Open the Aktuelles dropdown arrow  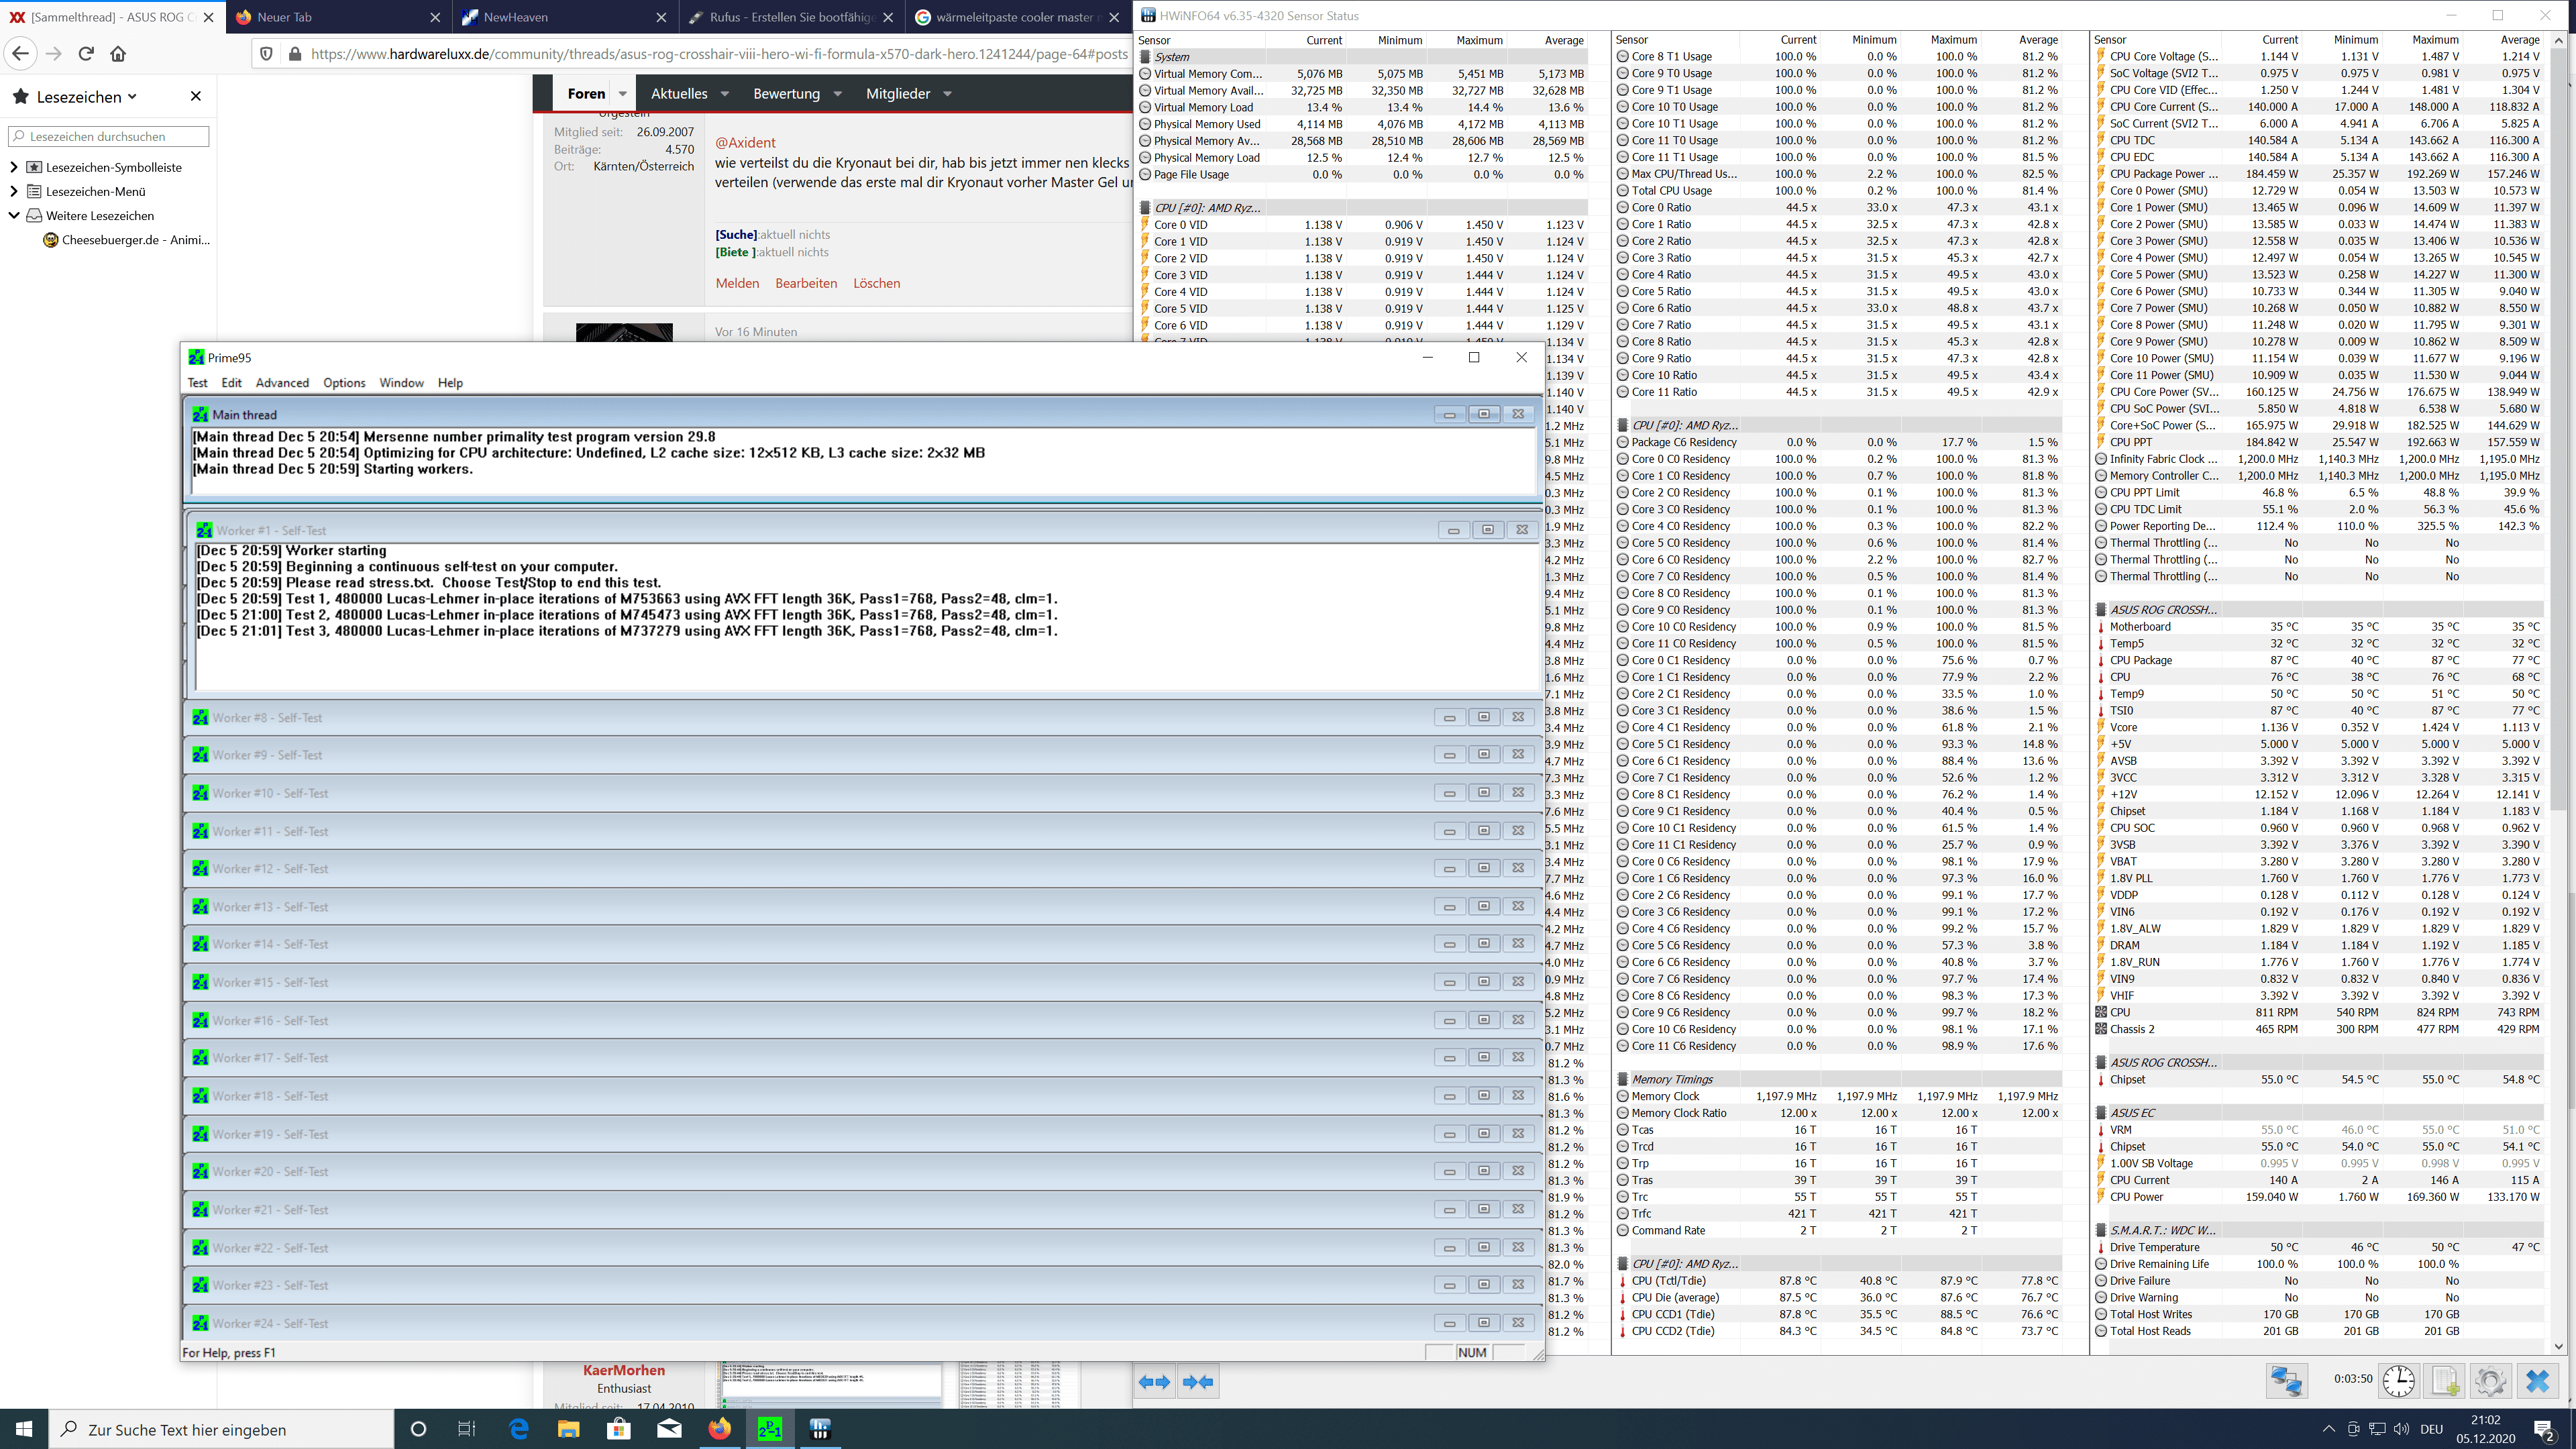click(724, 93)
